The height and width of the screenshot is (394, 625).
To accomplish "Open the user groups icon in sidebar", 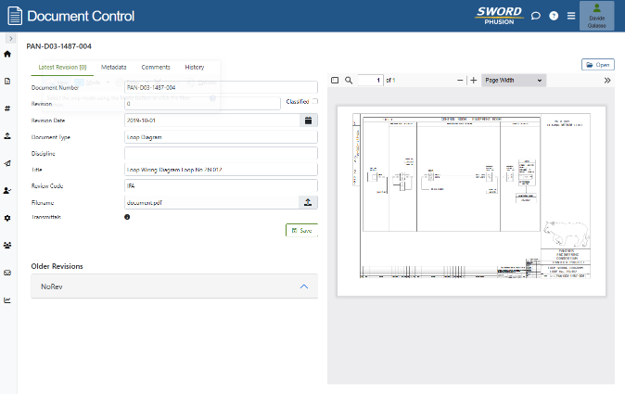I will coord(7,245).
